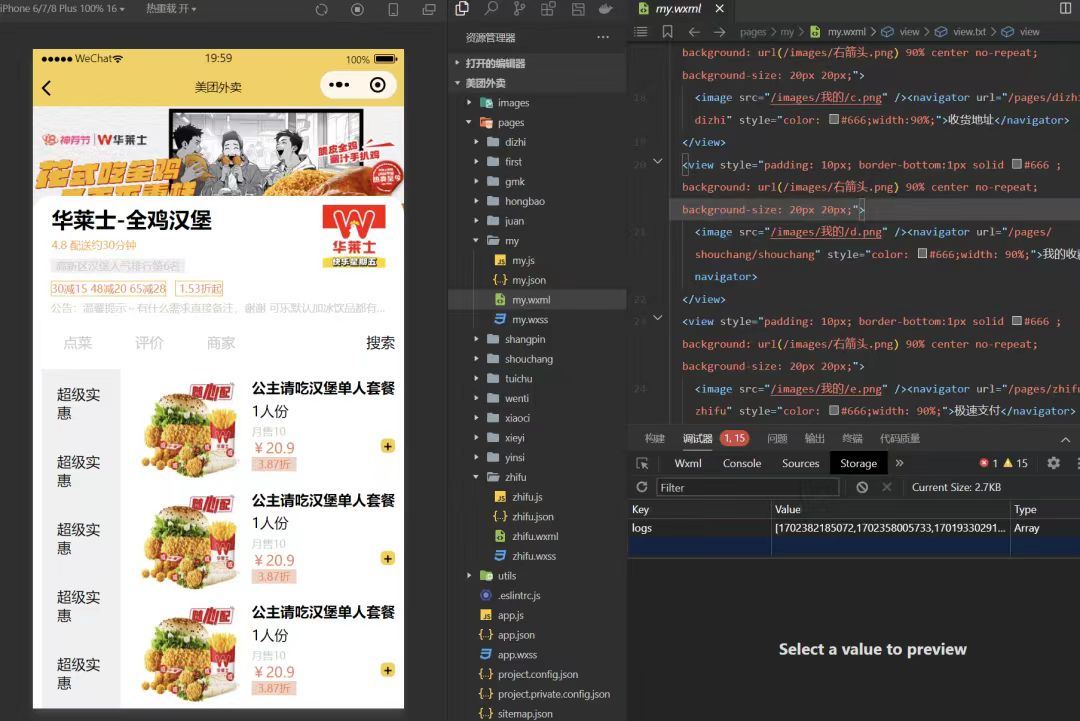This screenshot has width=1080, height=721.
Task: Switch to the Console tab
Action: (742, 463)
